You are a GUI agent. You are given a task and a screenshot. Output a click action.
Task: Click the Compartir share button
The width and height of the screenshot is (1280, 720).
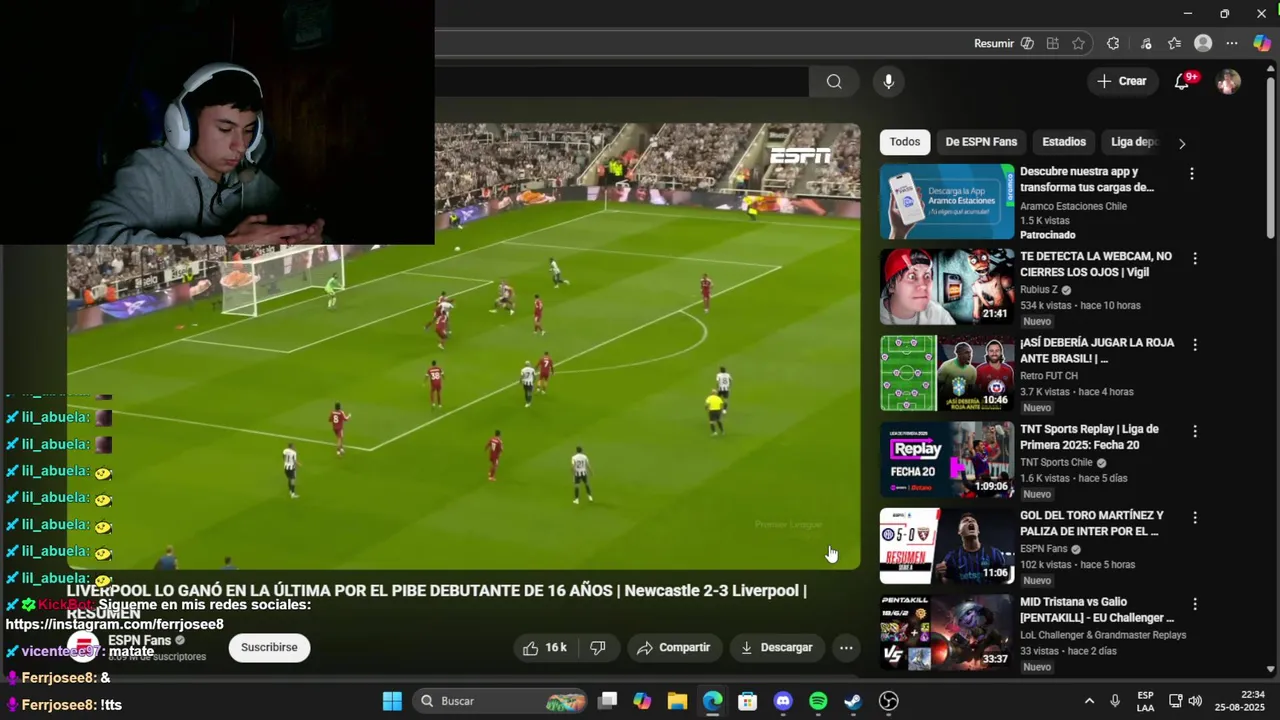point(674,648)
